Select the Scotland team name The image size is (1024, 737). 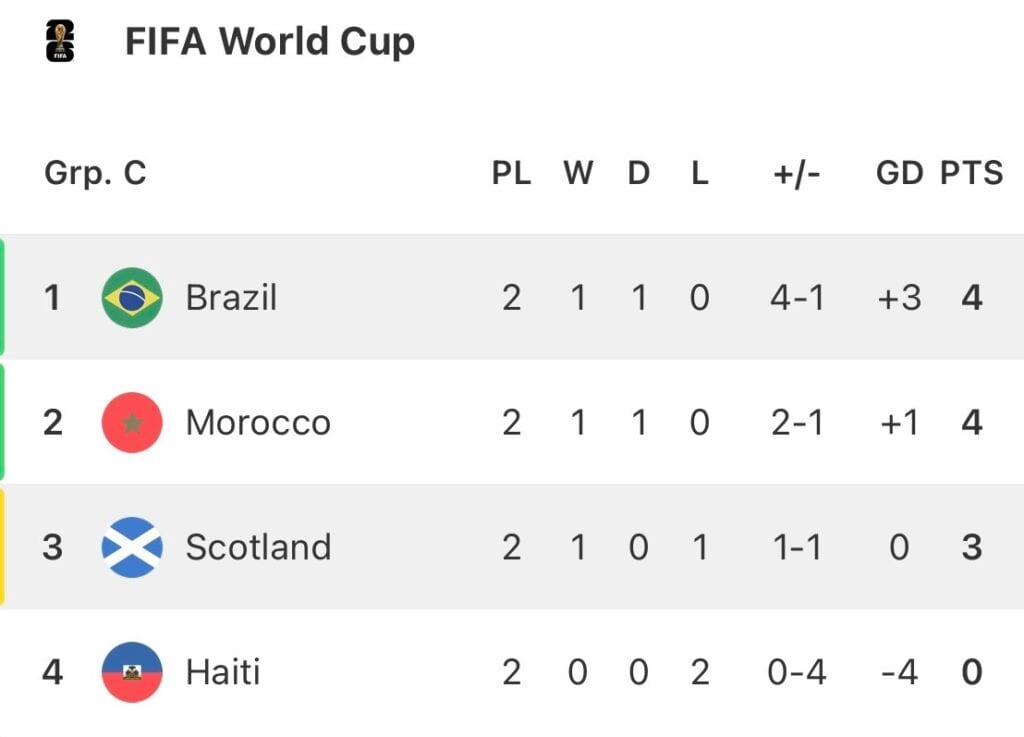coord(258,547)
